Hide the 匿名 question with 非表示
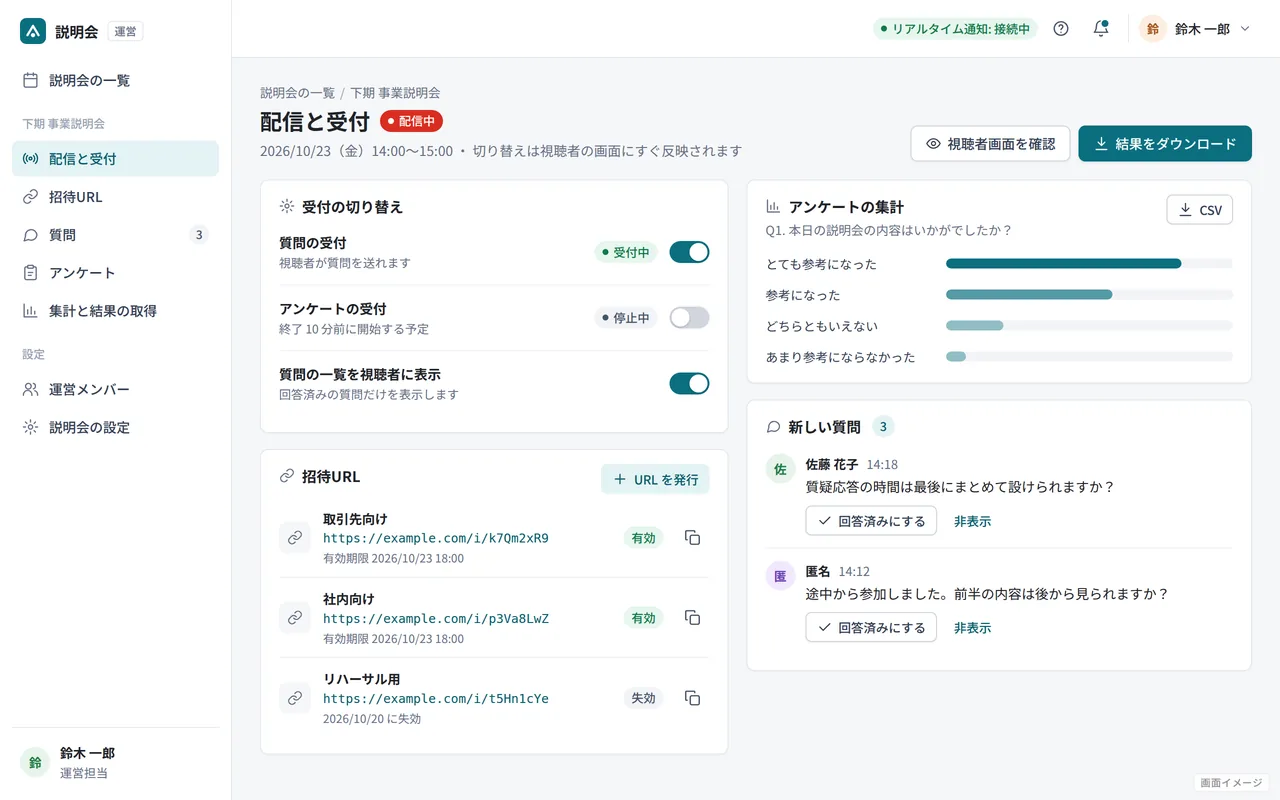 (972, 628)
